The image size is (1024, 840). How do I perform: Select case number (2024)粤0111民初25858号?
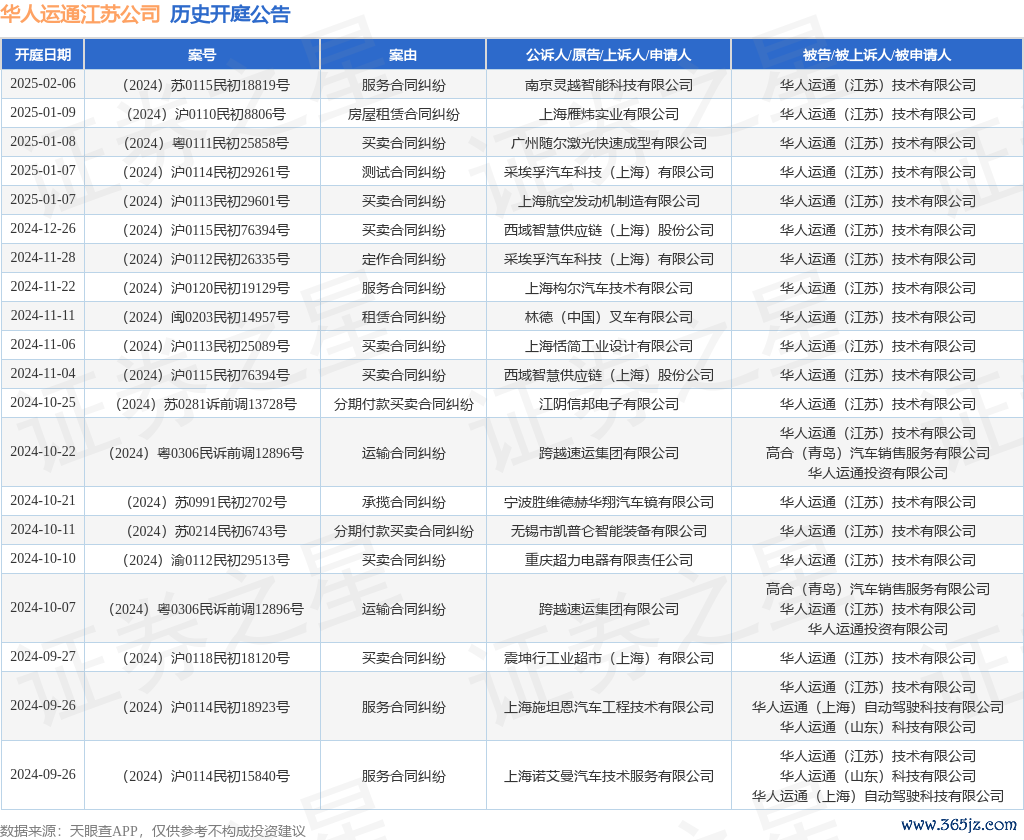(206, 143)
